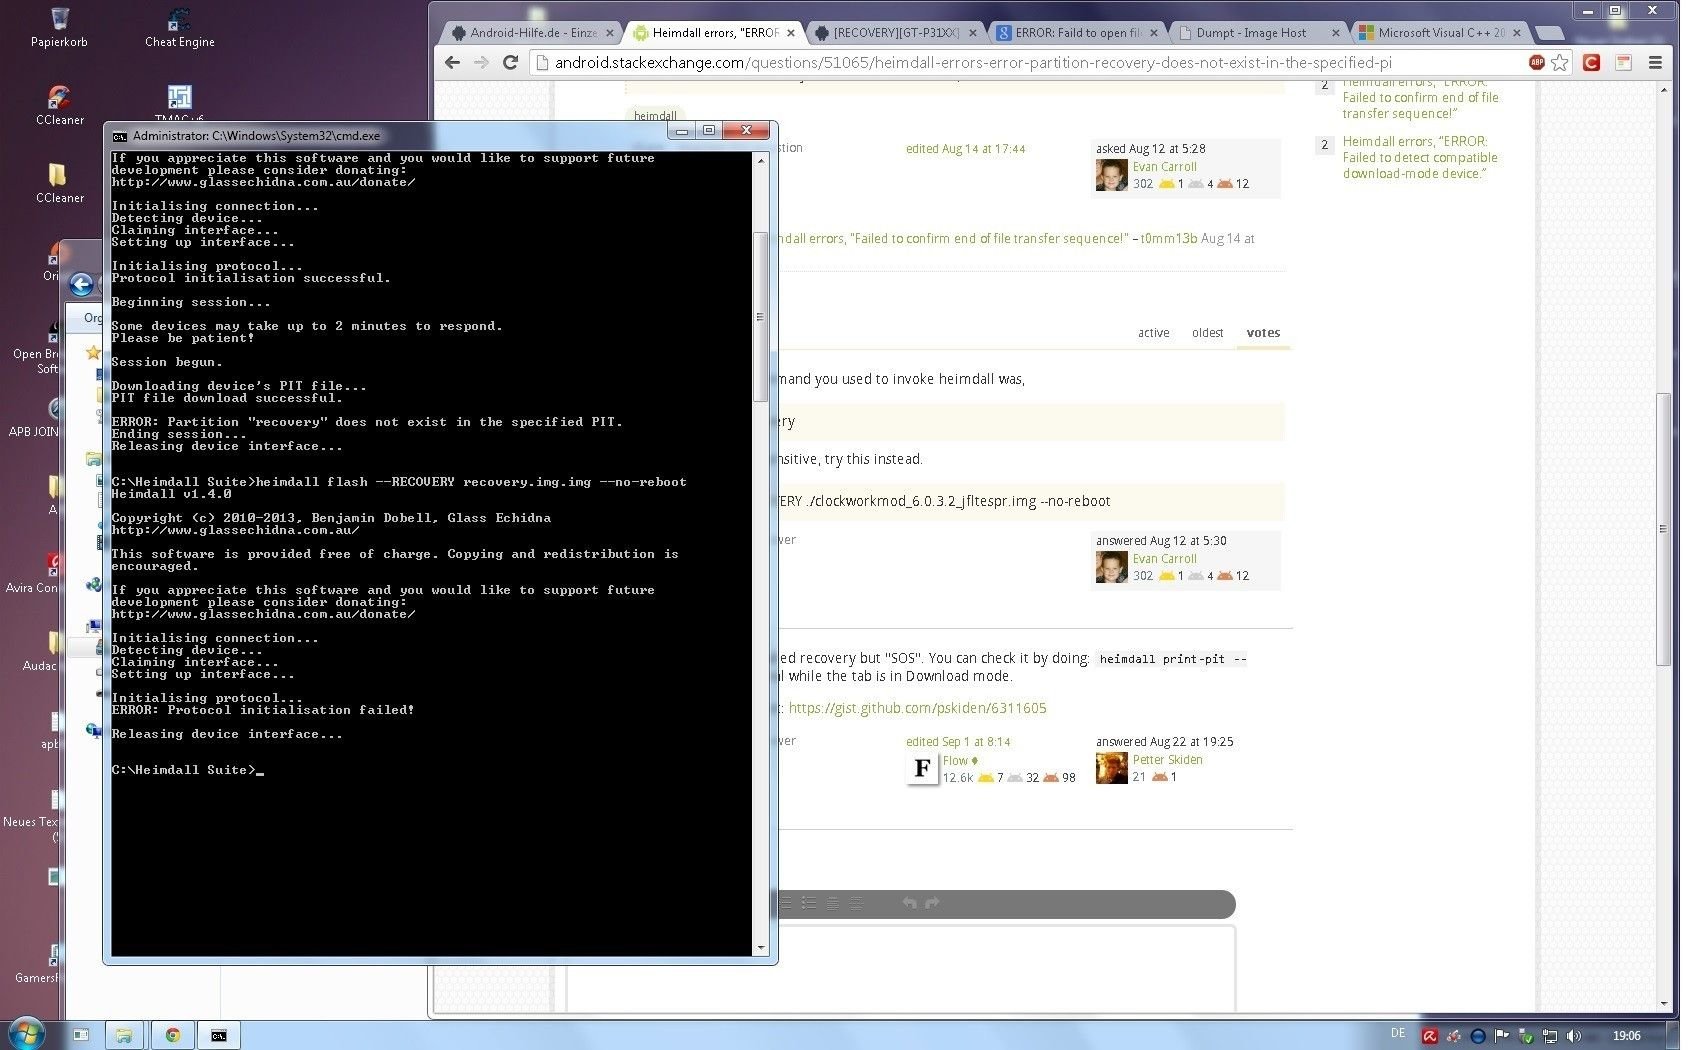Switch to Chrome via taskbar icon
This screenshot has width=1692, height=1050.
(172, 1035)
